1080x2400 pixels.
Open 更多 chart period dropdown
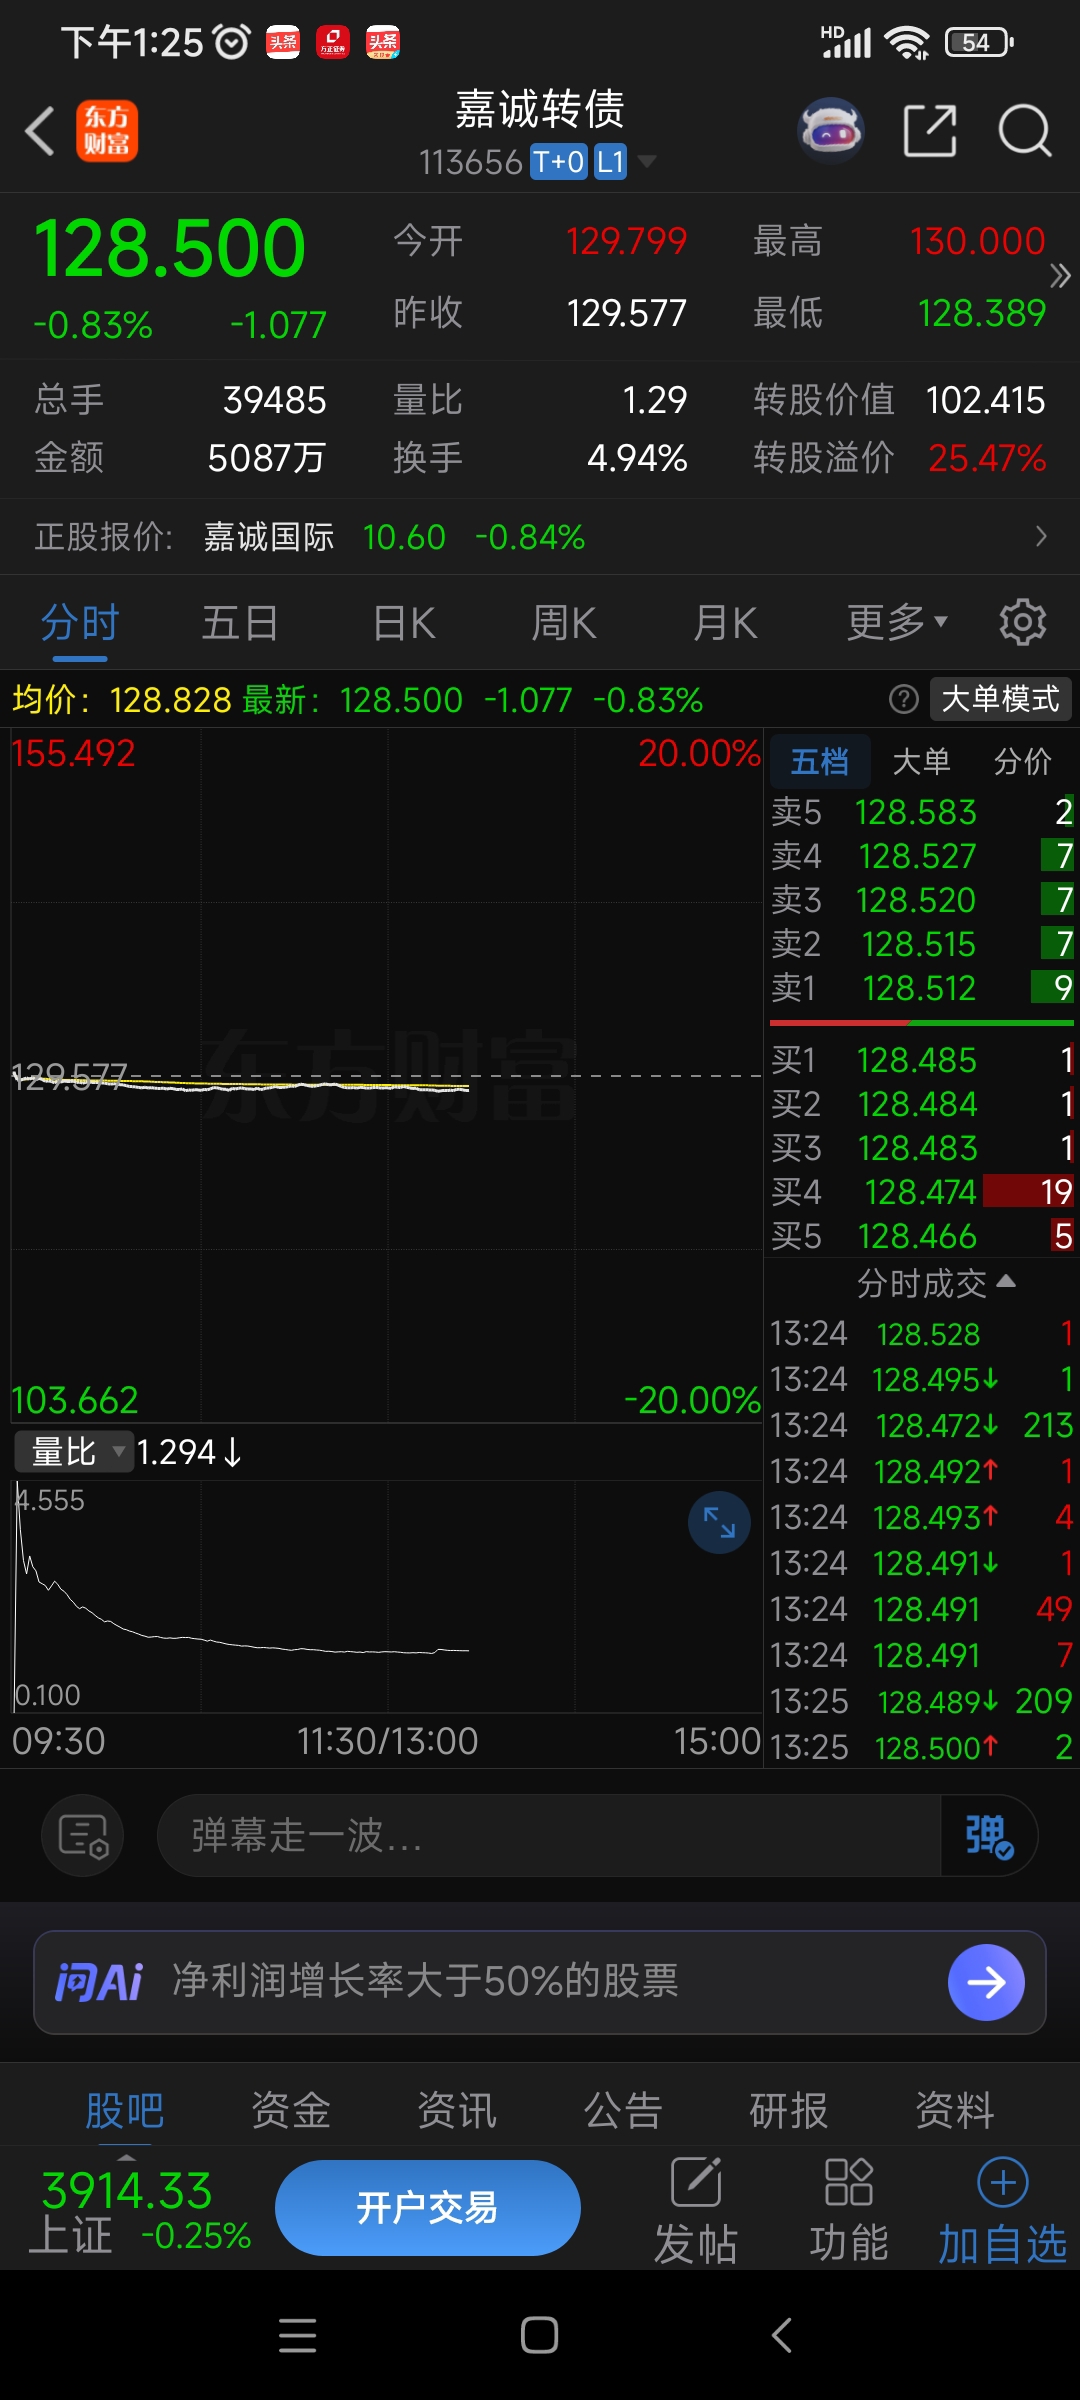coord(897,623)
